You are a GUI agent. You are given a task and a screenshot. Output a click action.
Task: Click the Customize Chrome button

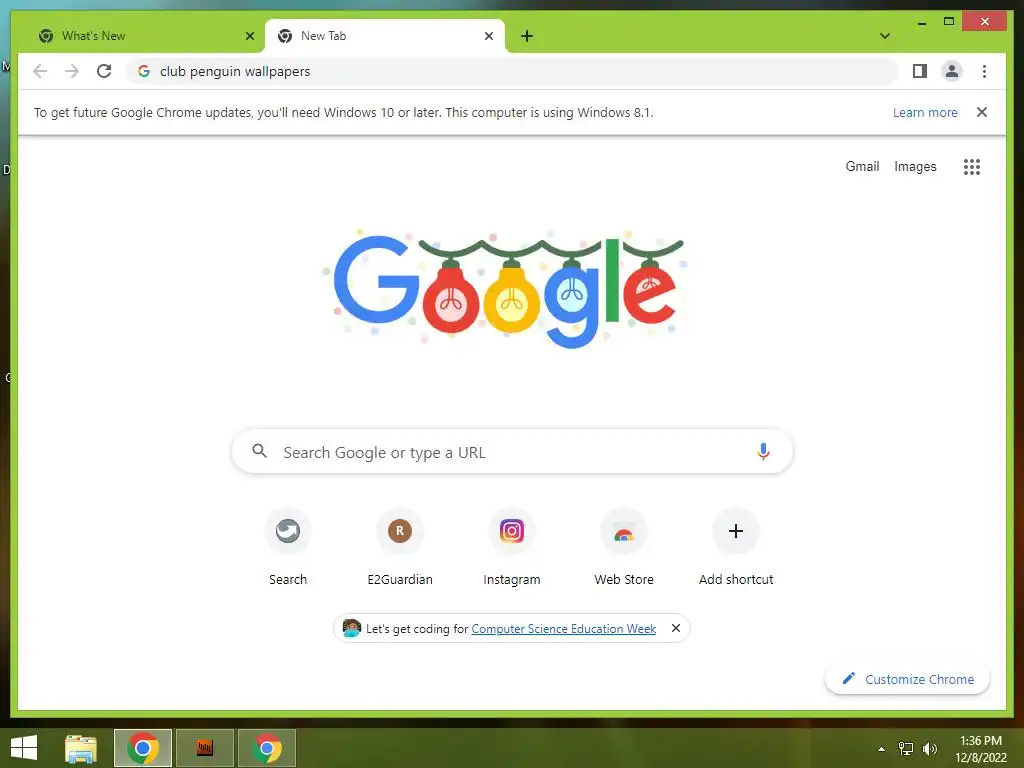[x=907, y=679]
